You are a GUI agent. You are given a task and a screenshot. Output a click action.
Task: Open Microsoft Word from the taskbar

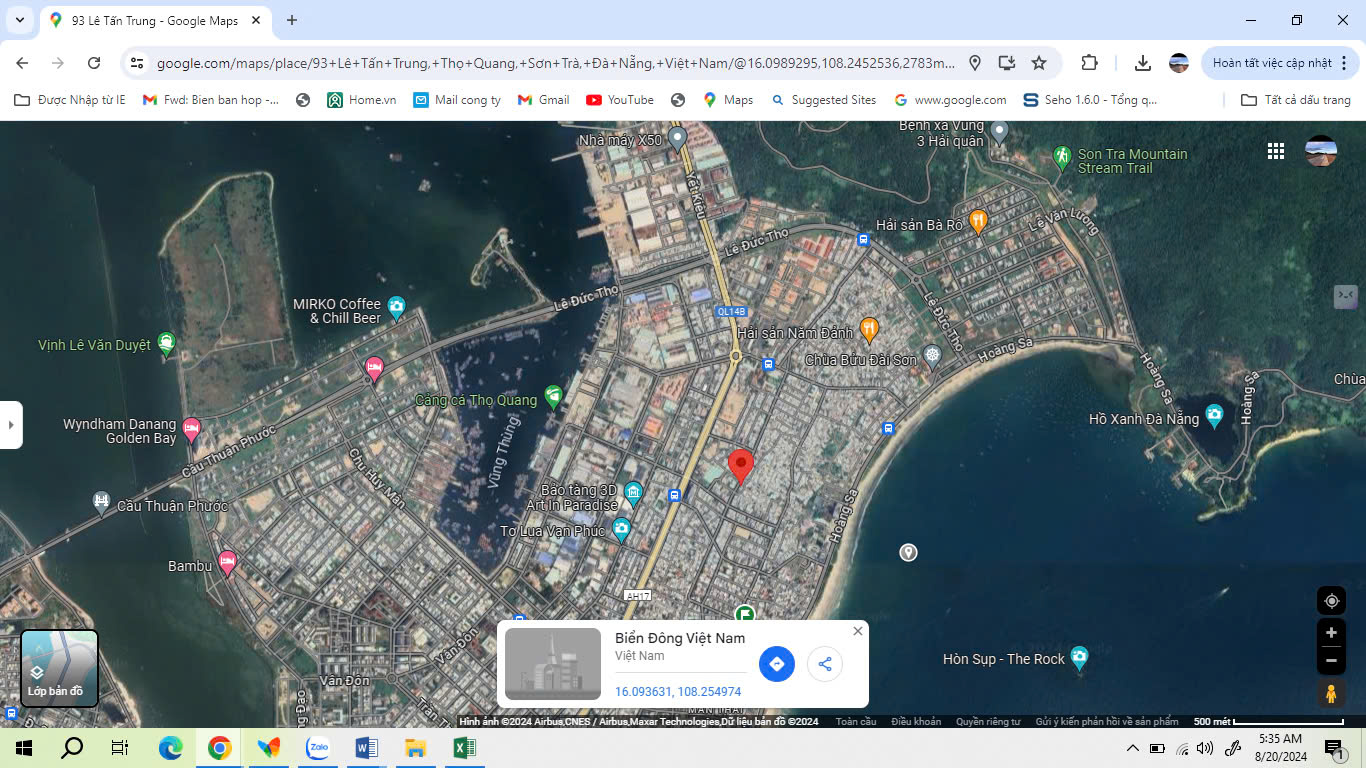(367, 748)
